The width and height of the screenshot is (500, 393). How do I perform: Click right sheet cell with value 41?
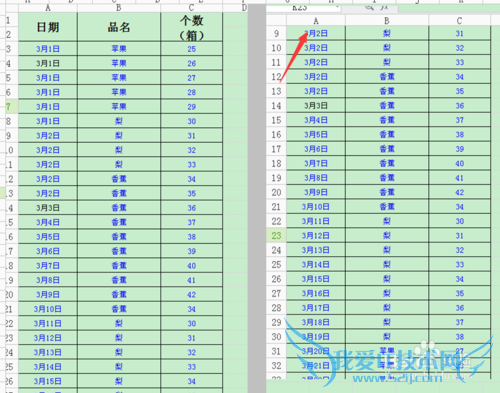(459, 178)
